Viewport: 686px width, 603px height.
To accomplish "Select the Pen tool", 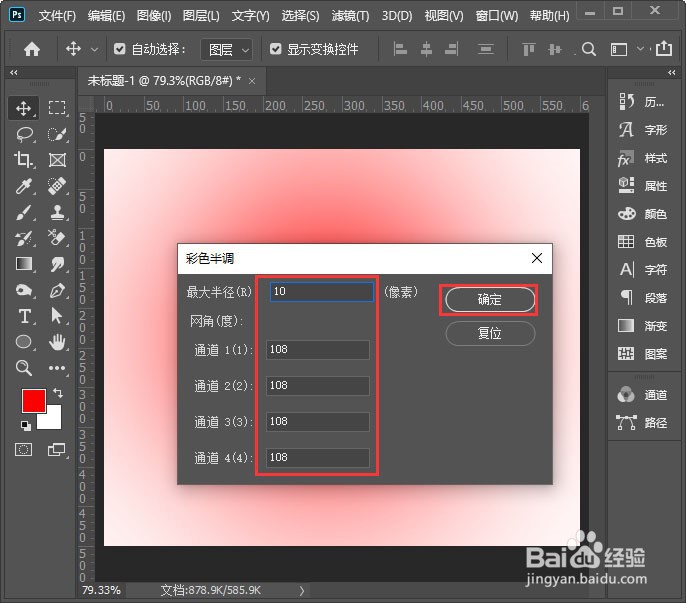I will pyautogui.click(x=57, y=290).
